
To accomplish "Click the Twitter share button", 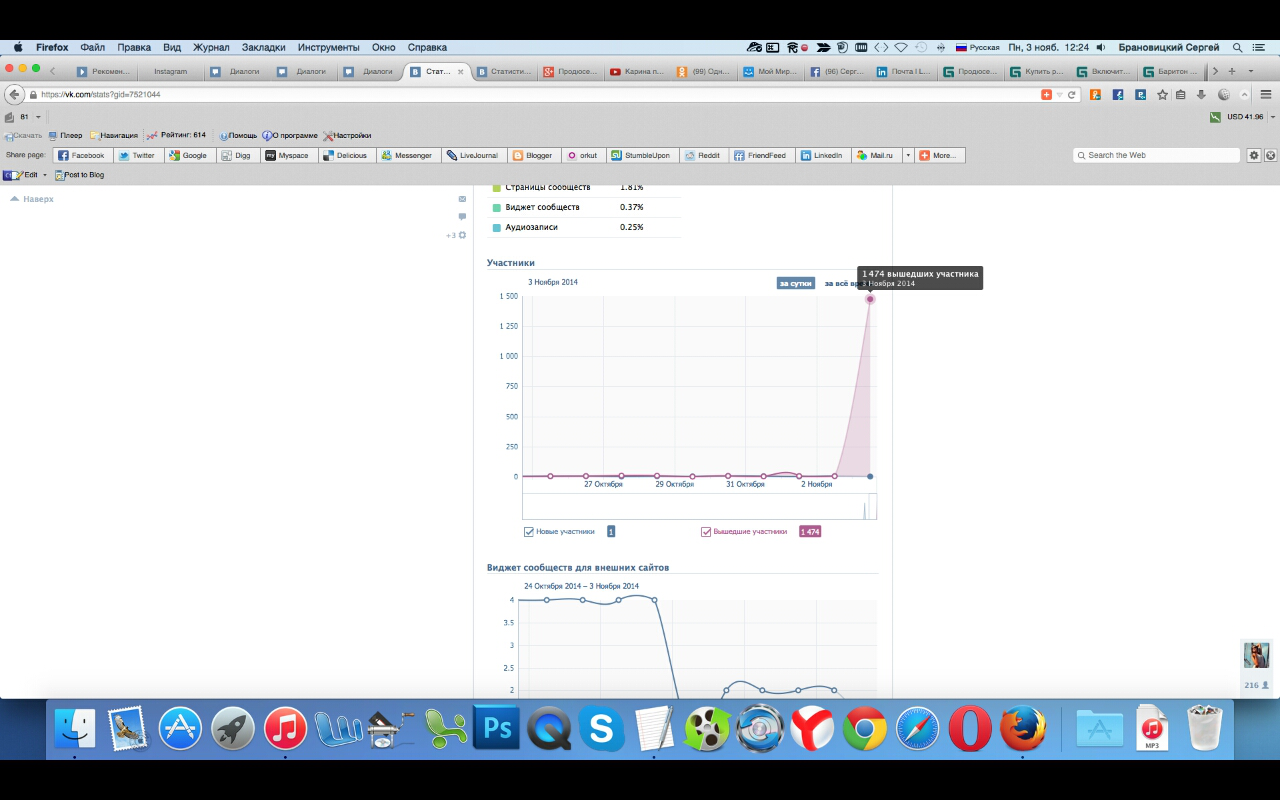I will click(137, 155).
